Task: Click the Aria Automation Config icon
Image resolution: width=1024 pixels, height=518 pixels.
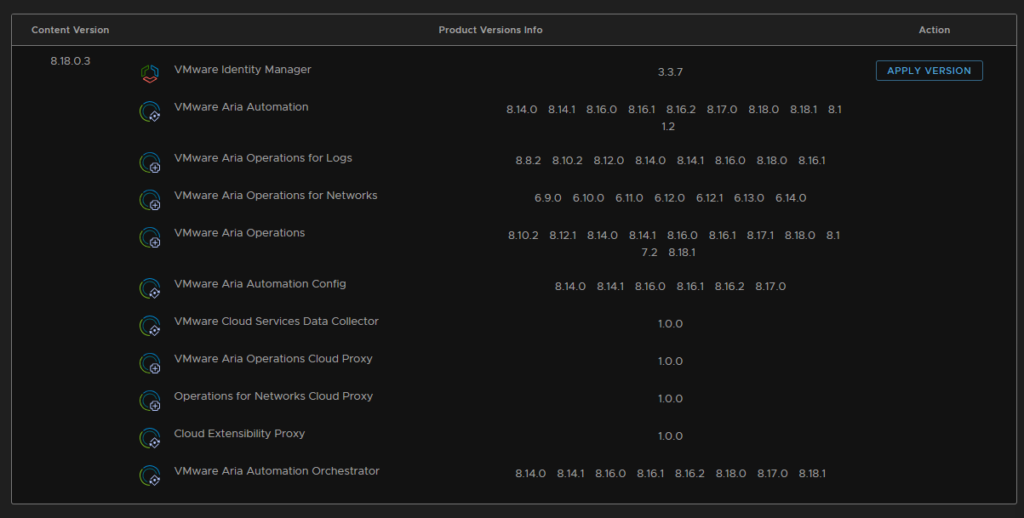Action: click(150, 288)
